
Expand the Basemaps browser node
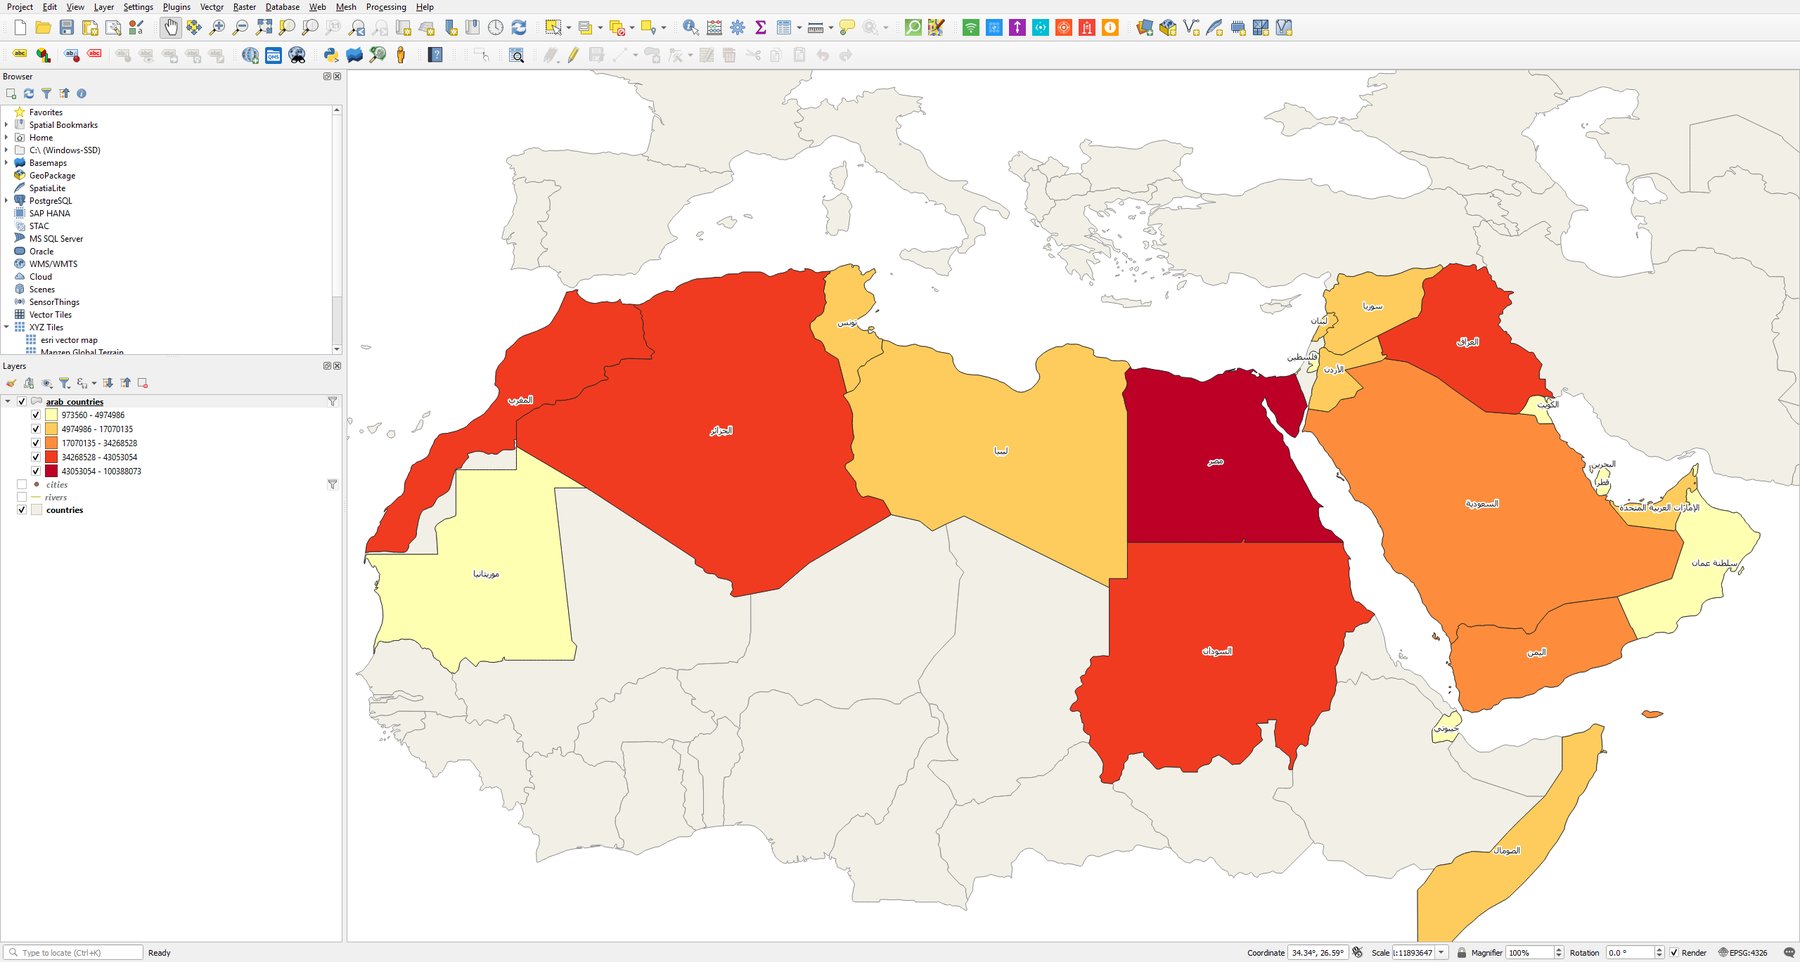click(7, 163)
